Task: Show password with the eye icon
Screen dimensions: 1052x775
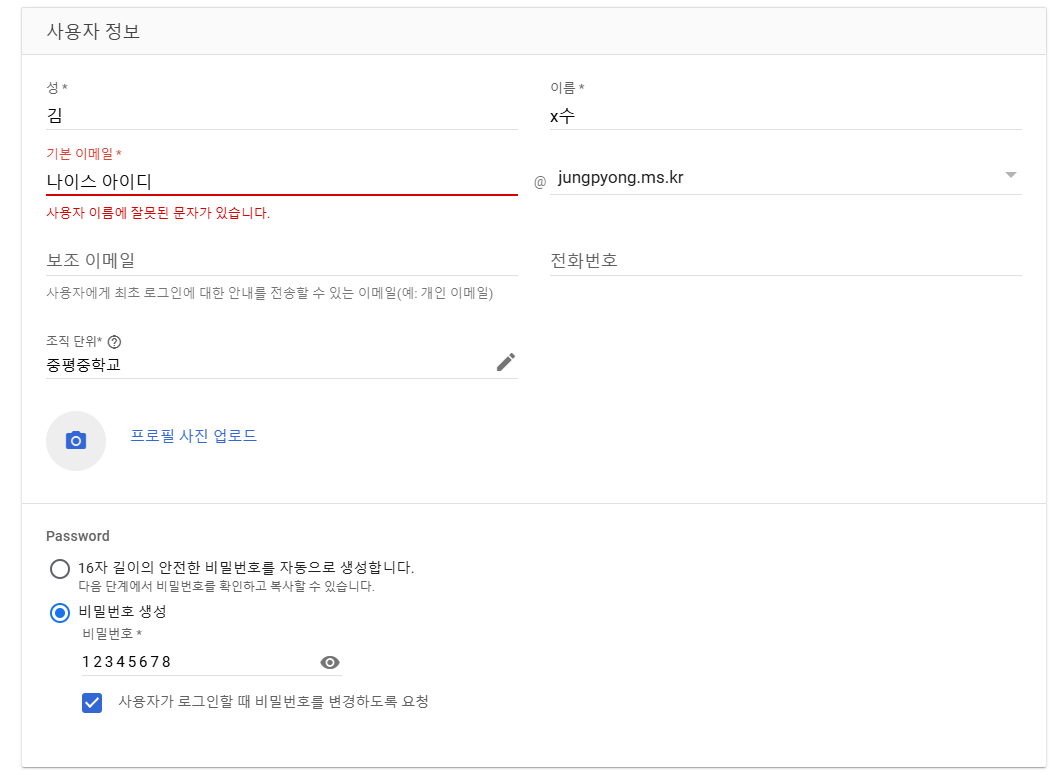Action: point(329,662)
